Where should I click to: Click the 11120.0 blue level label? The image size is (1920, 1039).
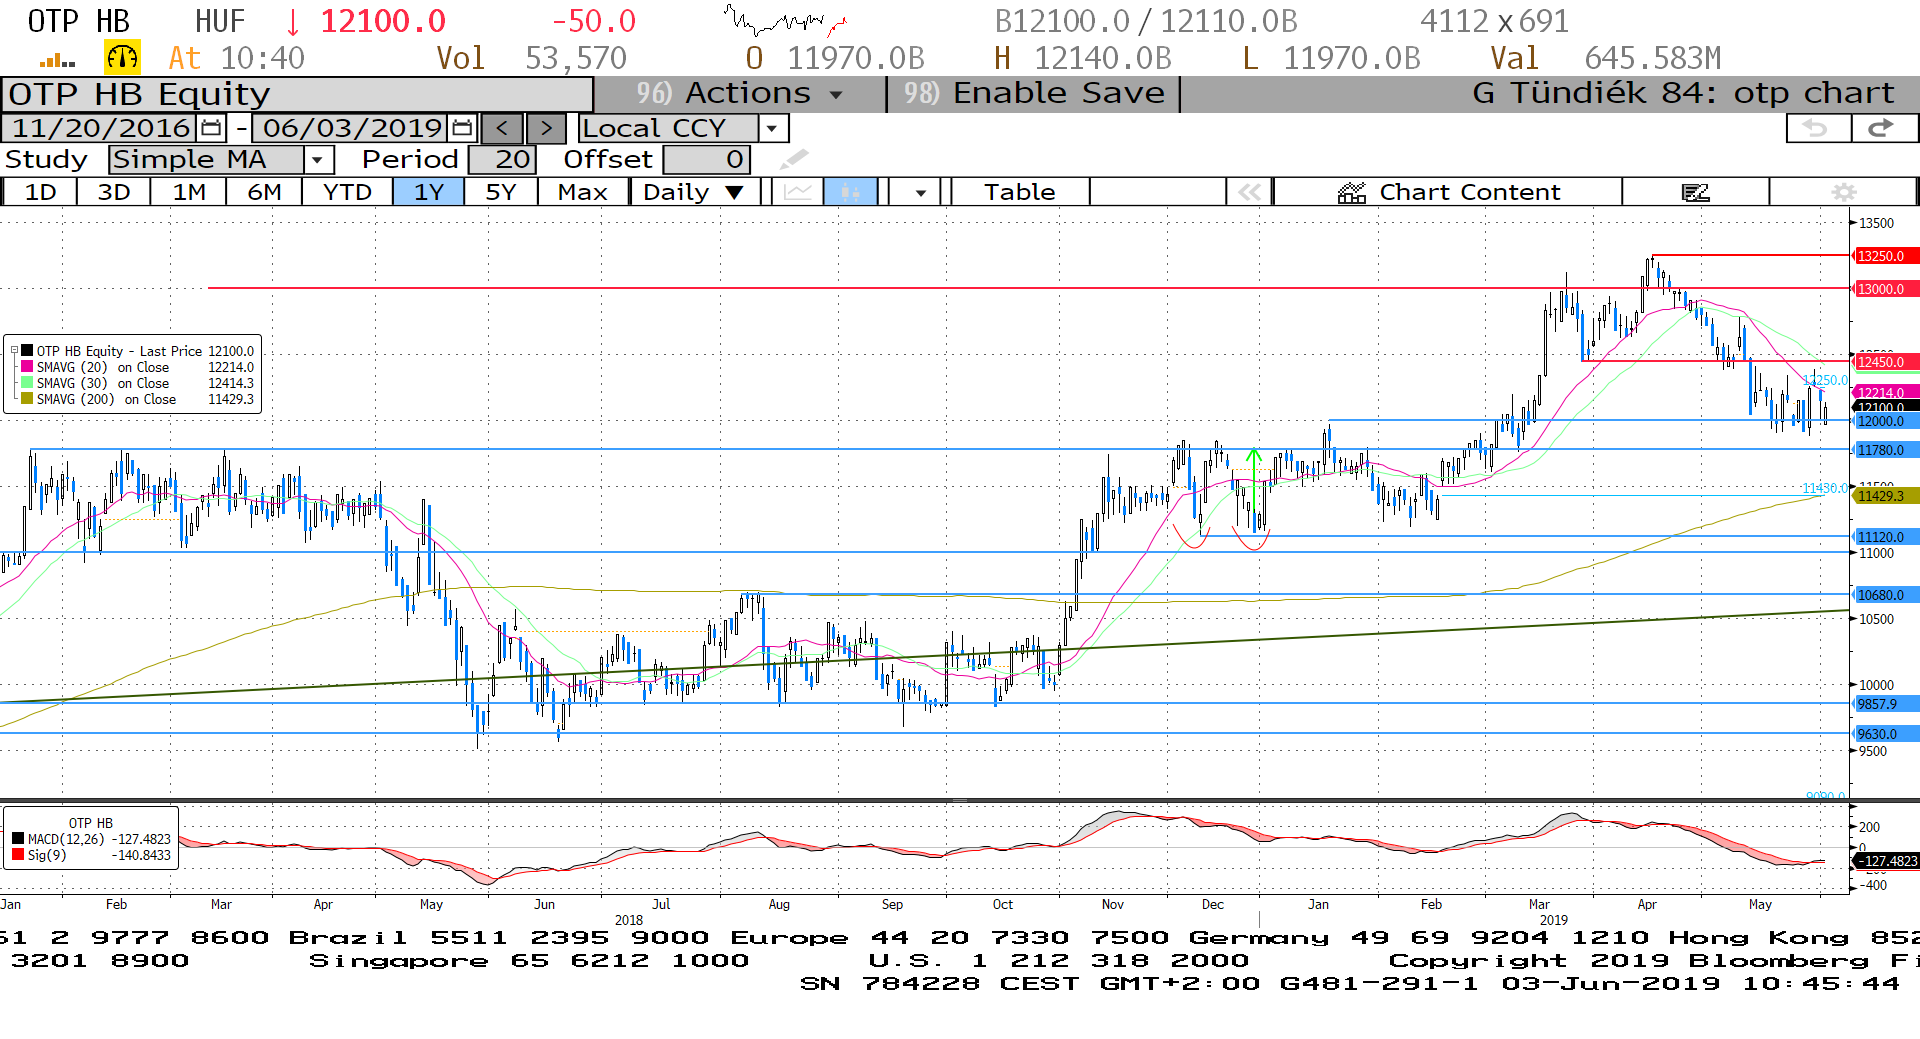1886,537
